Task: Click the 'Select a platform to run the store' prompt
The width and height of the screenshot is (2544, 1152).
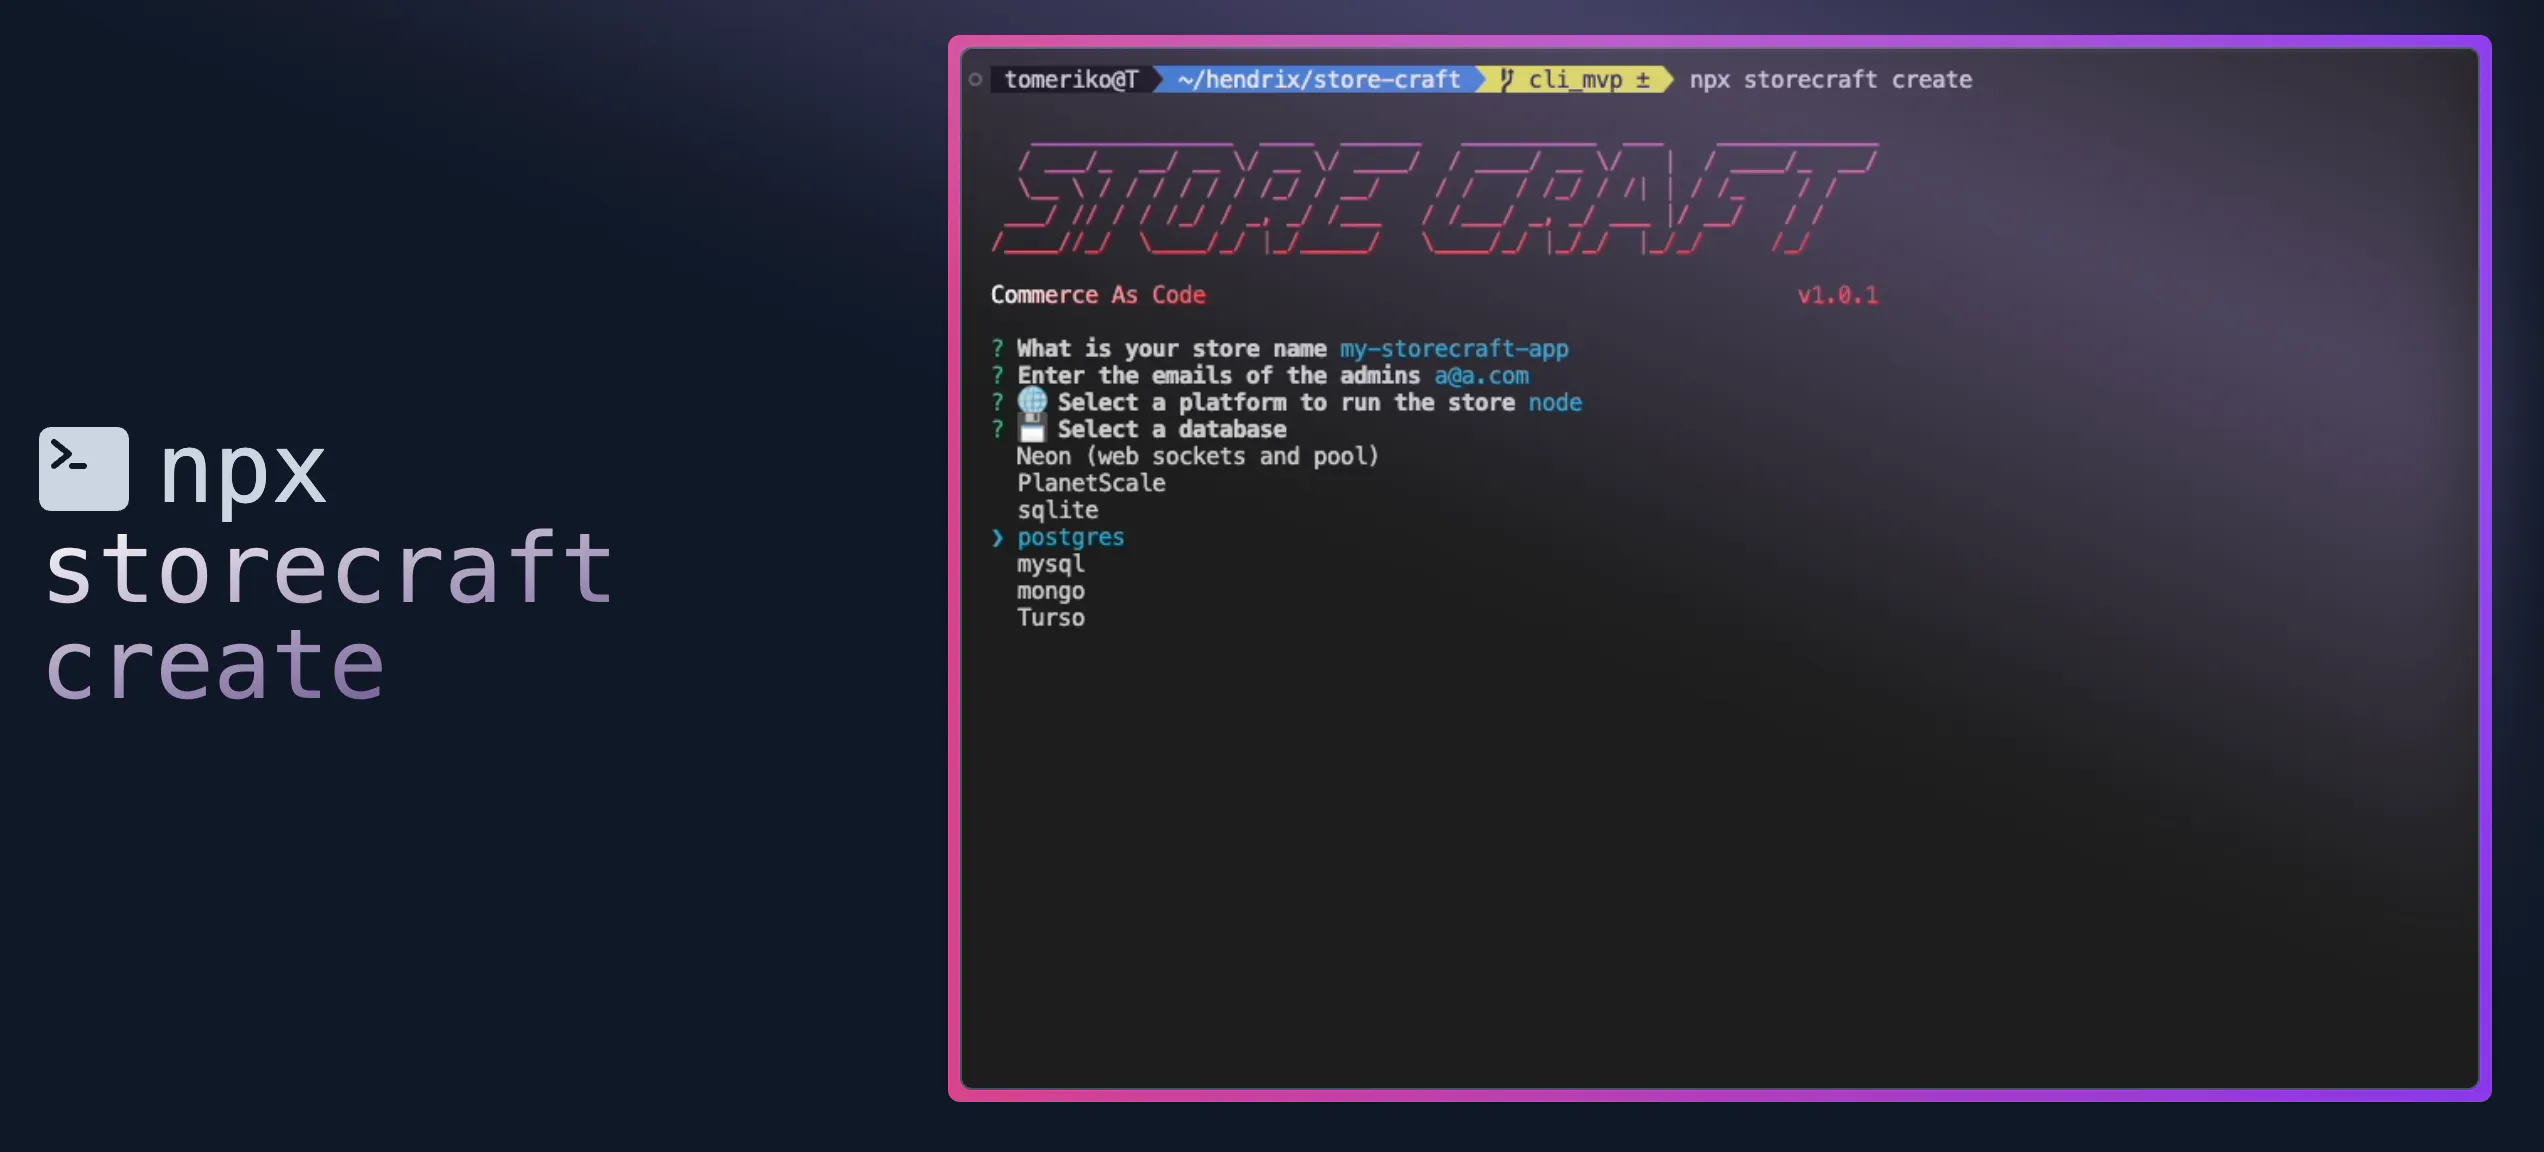Action: pos(1286,403)
